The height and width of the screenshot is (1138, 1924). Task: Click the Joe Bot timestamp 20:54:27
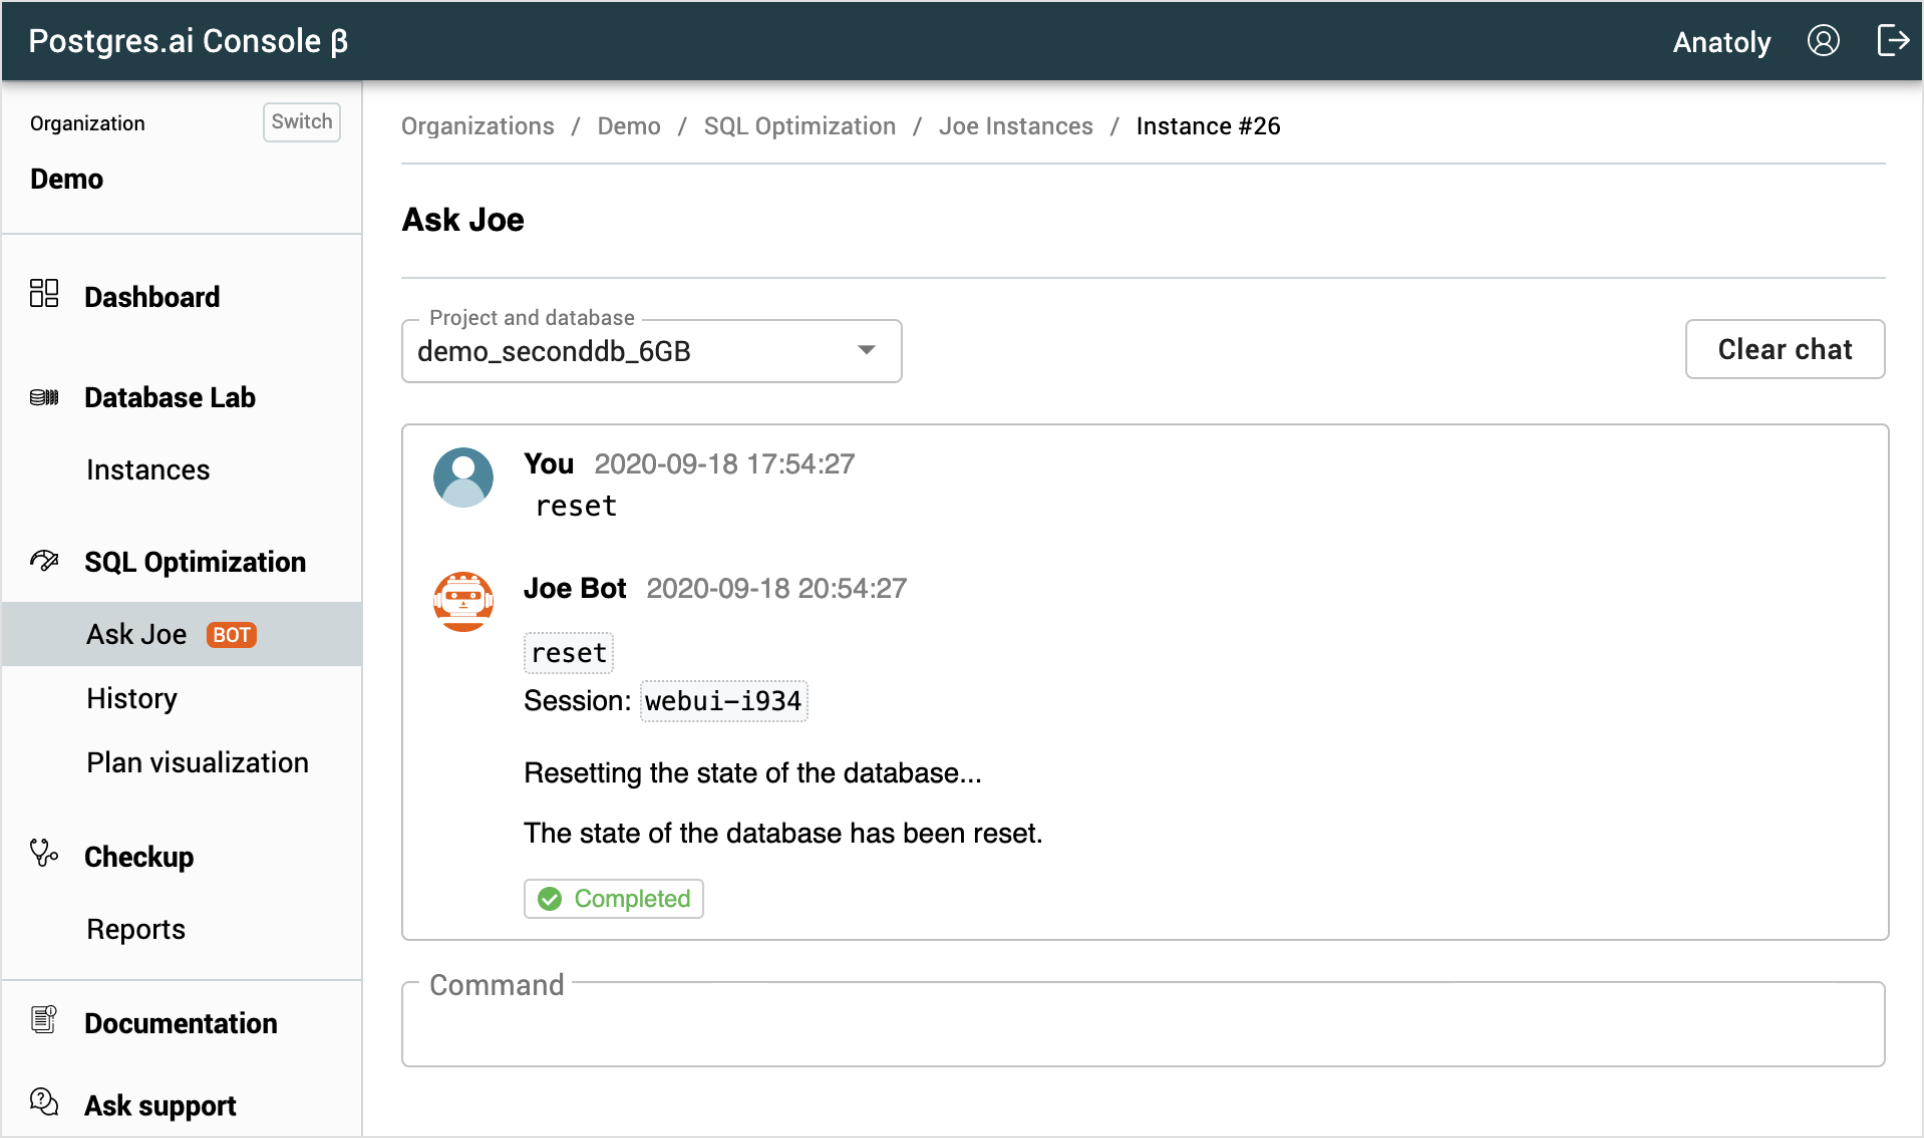coord(776,588)
